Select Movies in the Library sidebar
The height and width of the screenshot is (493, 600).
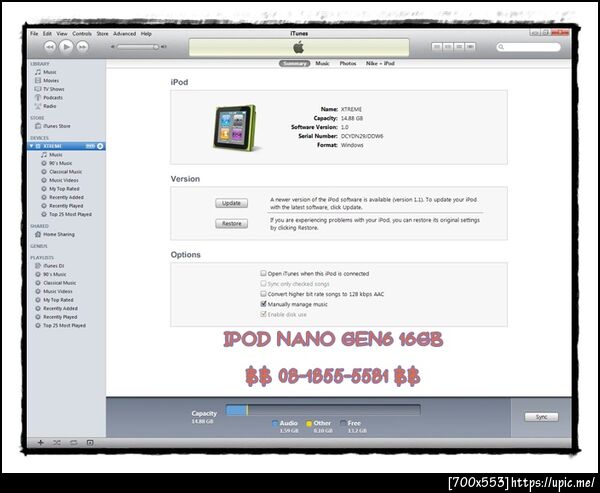pyautogui.click(x=51, y=81)
